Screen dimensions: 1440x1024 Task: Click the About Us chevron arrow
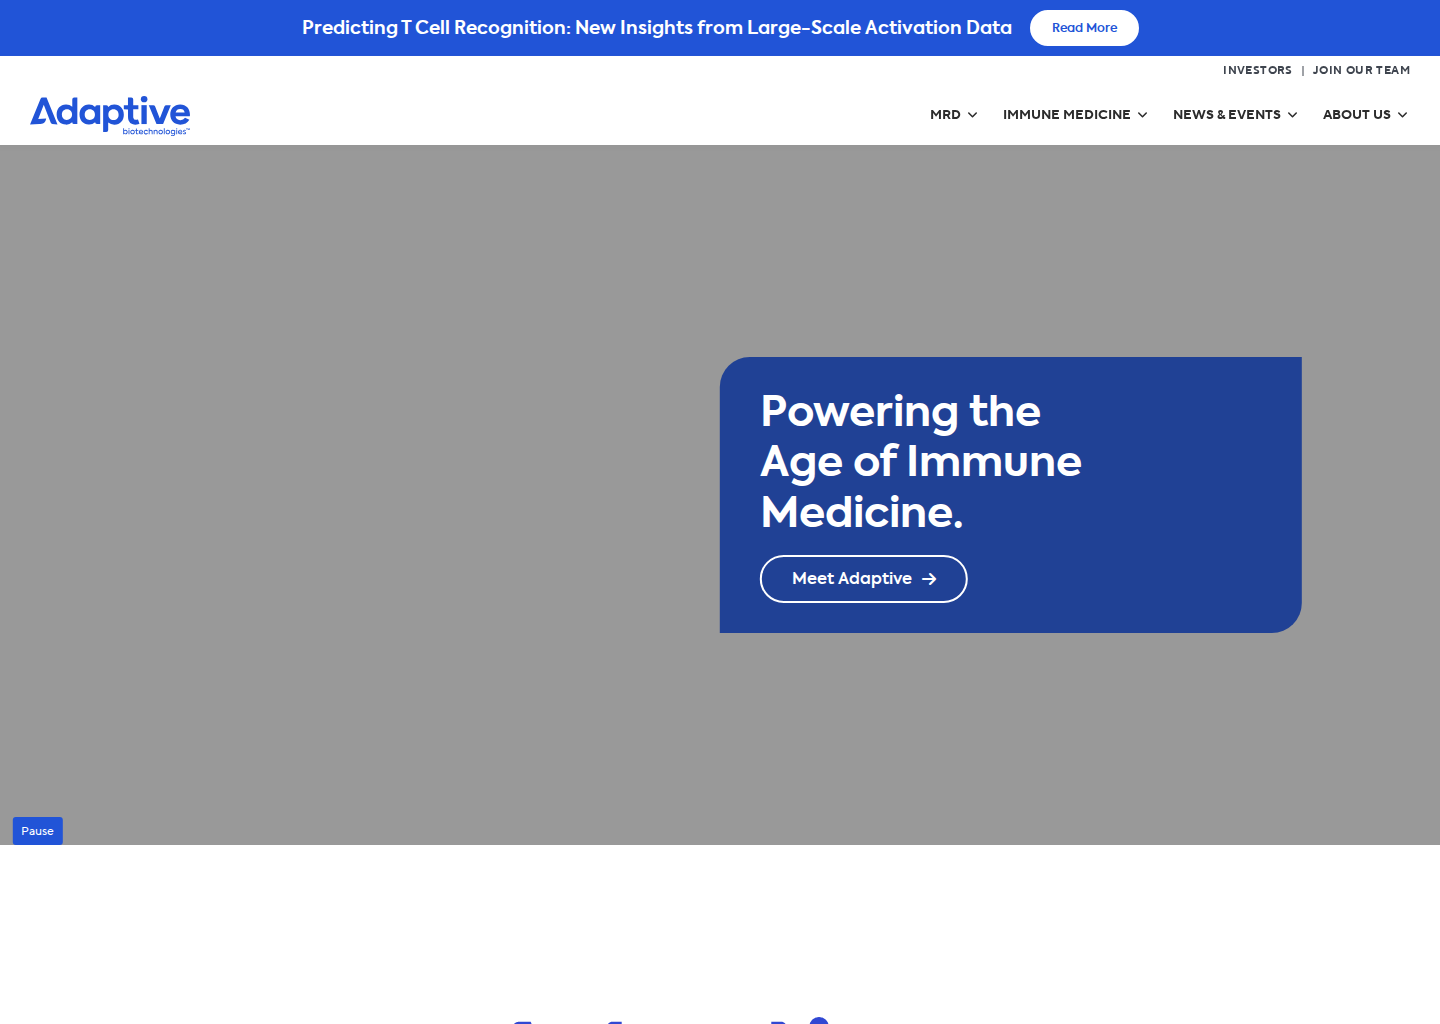click(x=1402, y=115)
